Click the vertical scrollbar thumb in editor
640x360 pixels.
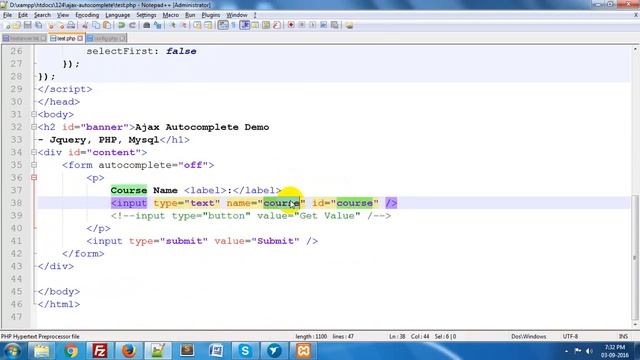(x=635, y=257)
